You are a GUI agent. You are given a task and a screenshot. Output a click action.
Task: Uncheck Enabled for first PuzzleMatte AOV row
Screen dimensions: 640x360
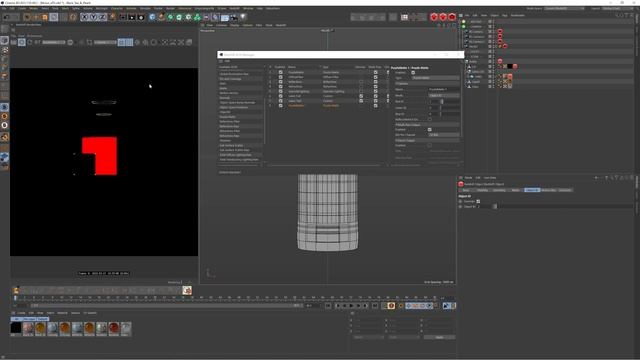coord(280,72)
